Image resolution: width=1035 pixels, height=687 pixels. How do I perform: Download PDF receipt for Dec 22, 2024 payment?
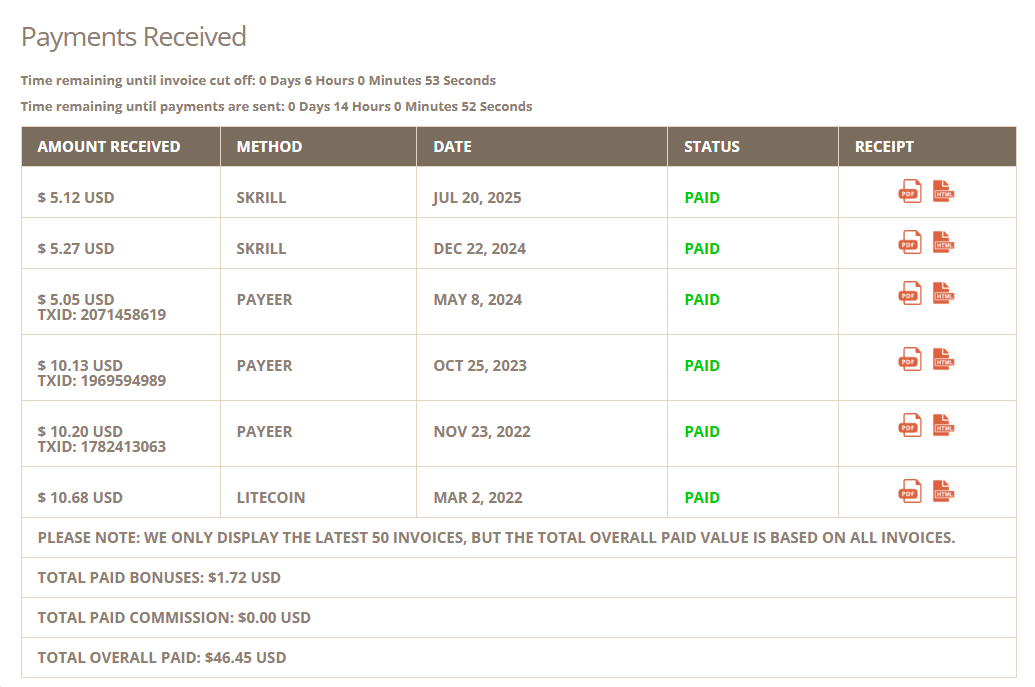(x=910, y=242)
